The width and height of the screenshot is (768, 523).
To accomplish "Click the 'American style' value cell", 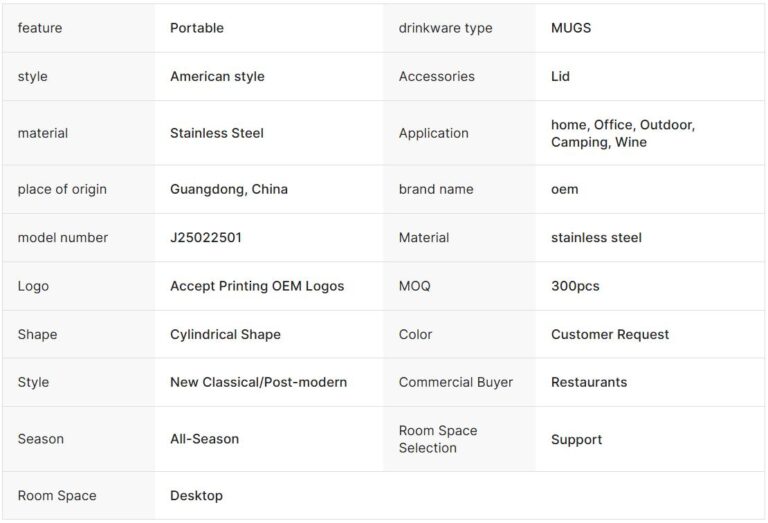I will 217,76.
